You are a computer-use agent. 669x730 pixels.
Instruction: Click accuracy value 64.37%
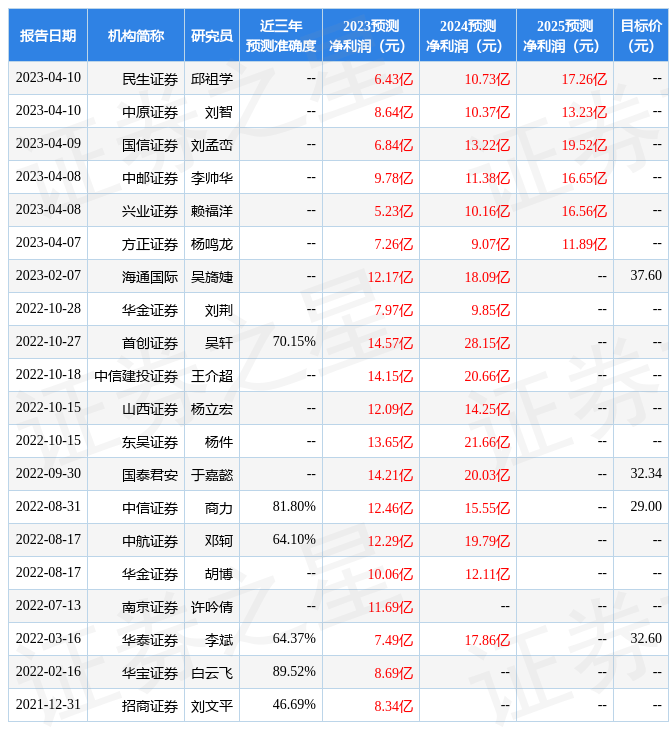(294, 638)
